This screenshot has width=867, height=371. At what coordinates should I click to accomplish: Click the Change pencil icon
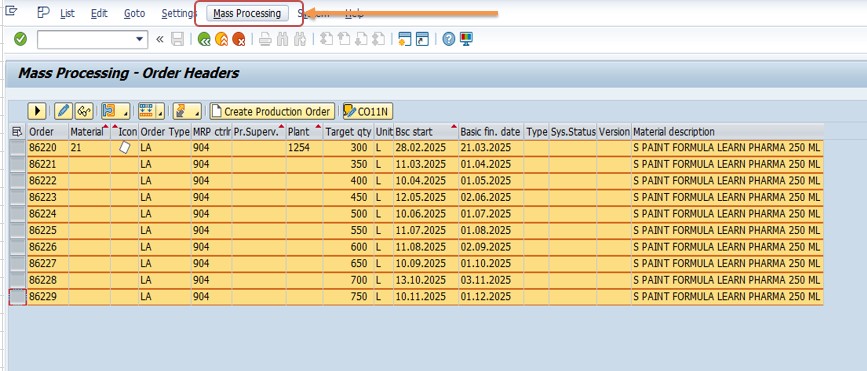[x=64, y=111]
